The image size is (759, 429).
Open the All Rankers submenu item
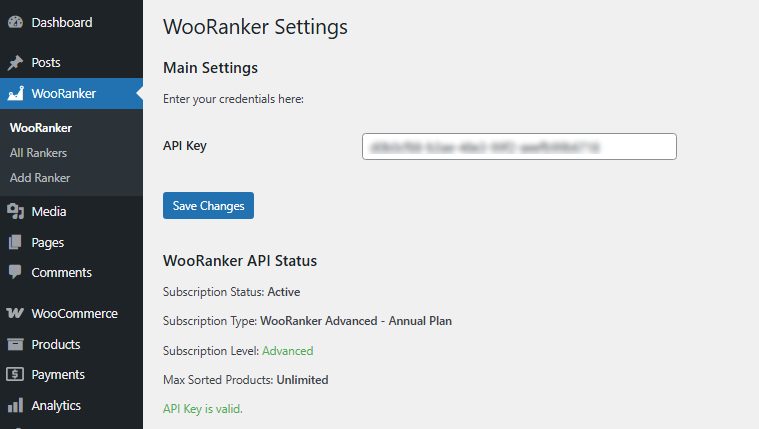pos(38,153)
